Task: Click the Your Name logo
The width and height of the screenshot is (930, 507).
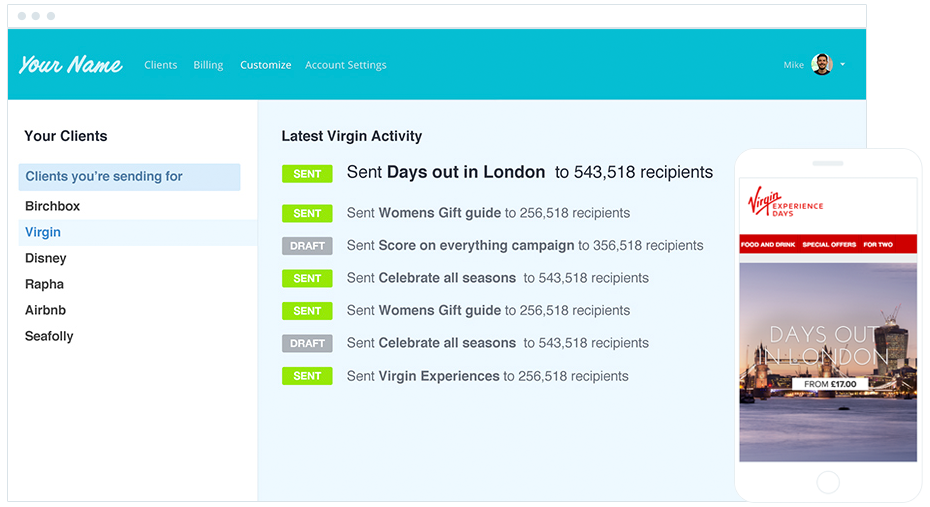Action: pyautogui.click(x=70, y=65)
